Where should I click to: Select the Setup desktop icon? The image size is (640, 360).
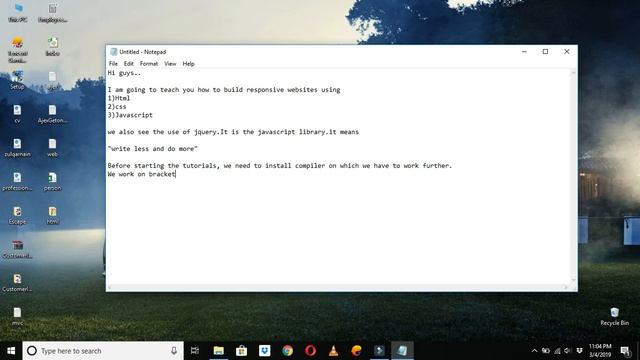pos(17,80)
